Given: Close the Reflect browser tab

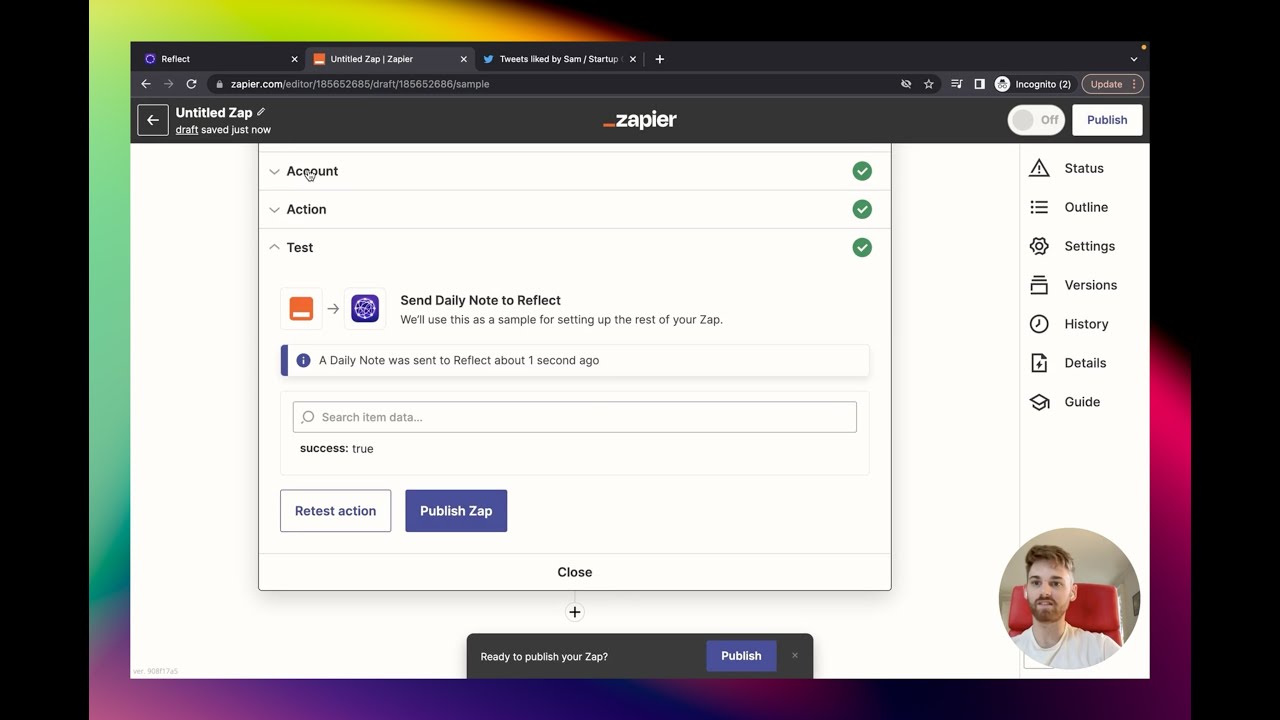Looking at the screenshot, I should tap(294, 59).
